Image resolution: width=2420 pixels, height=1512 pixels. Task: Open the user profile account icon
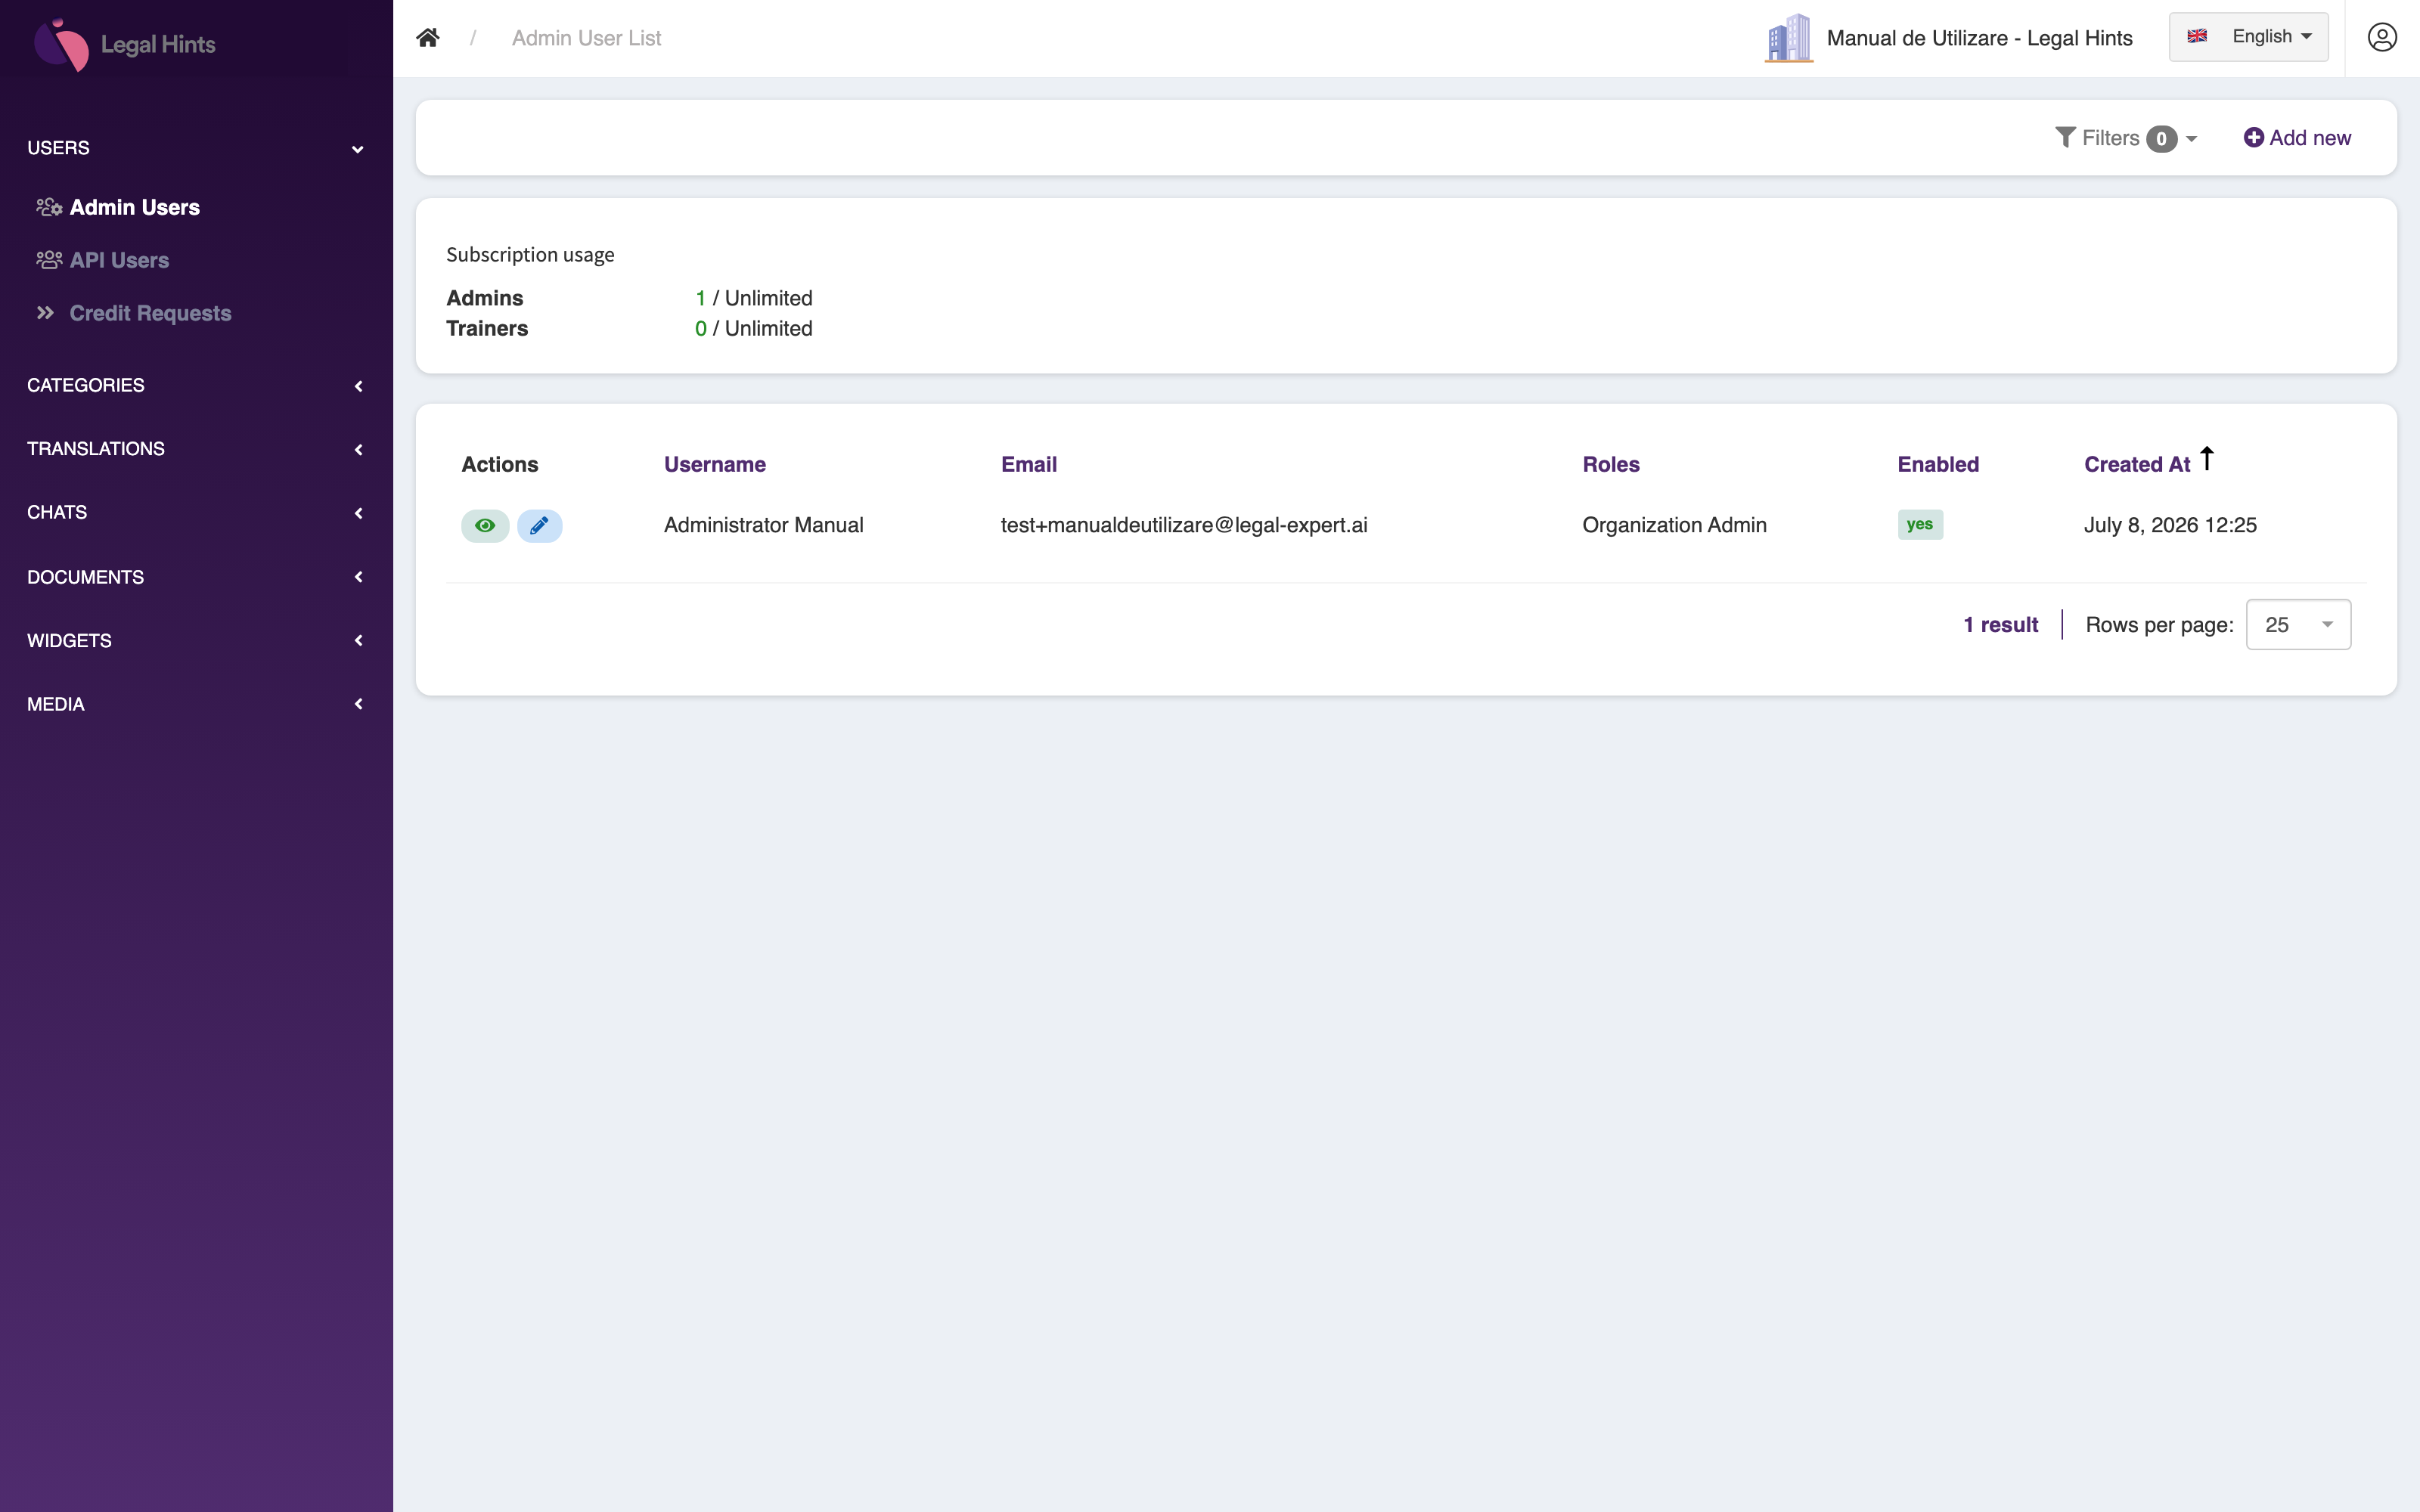coord(2382,38)
